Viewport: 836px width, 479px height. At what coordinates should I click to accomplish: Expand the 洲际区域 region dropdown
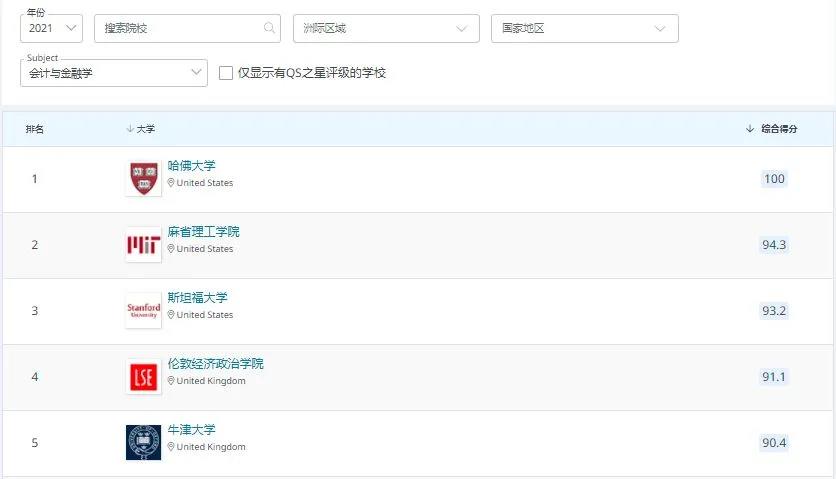point(386,28)
